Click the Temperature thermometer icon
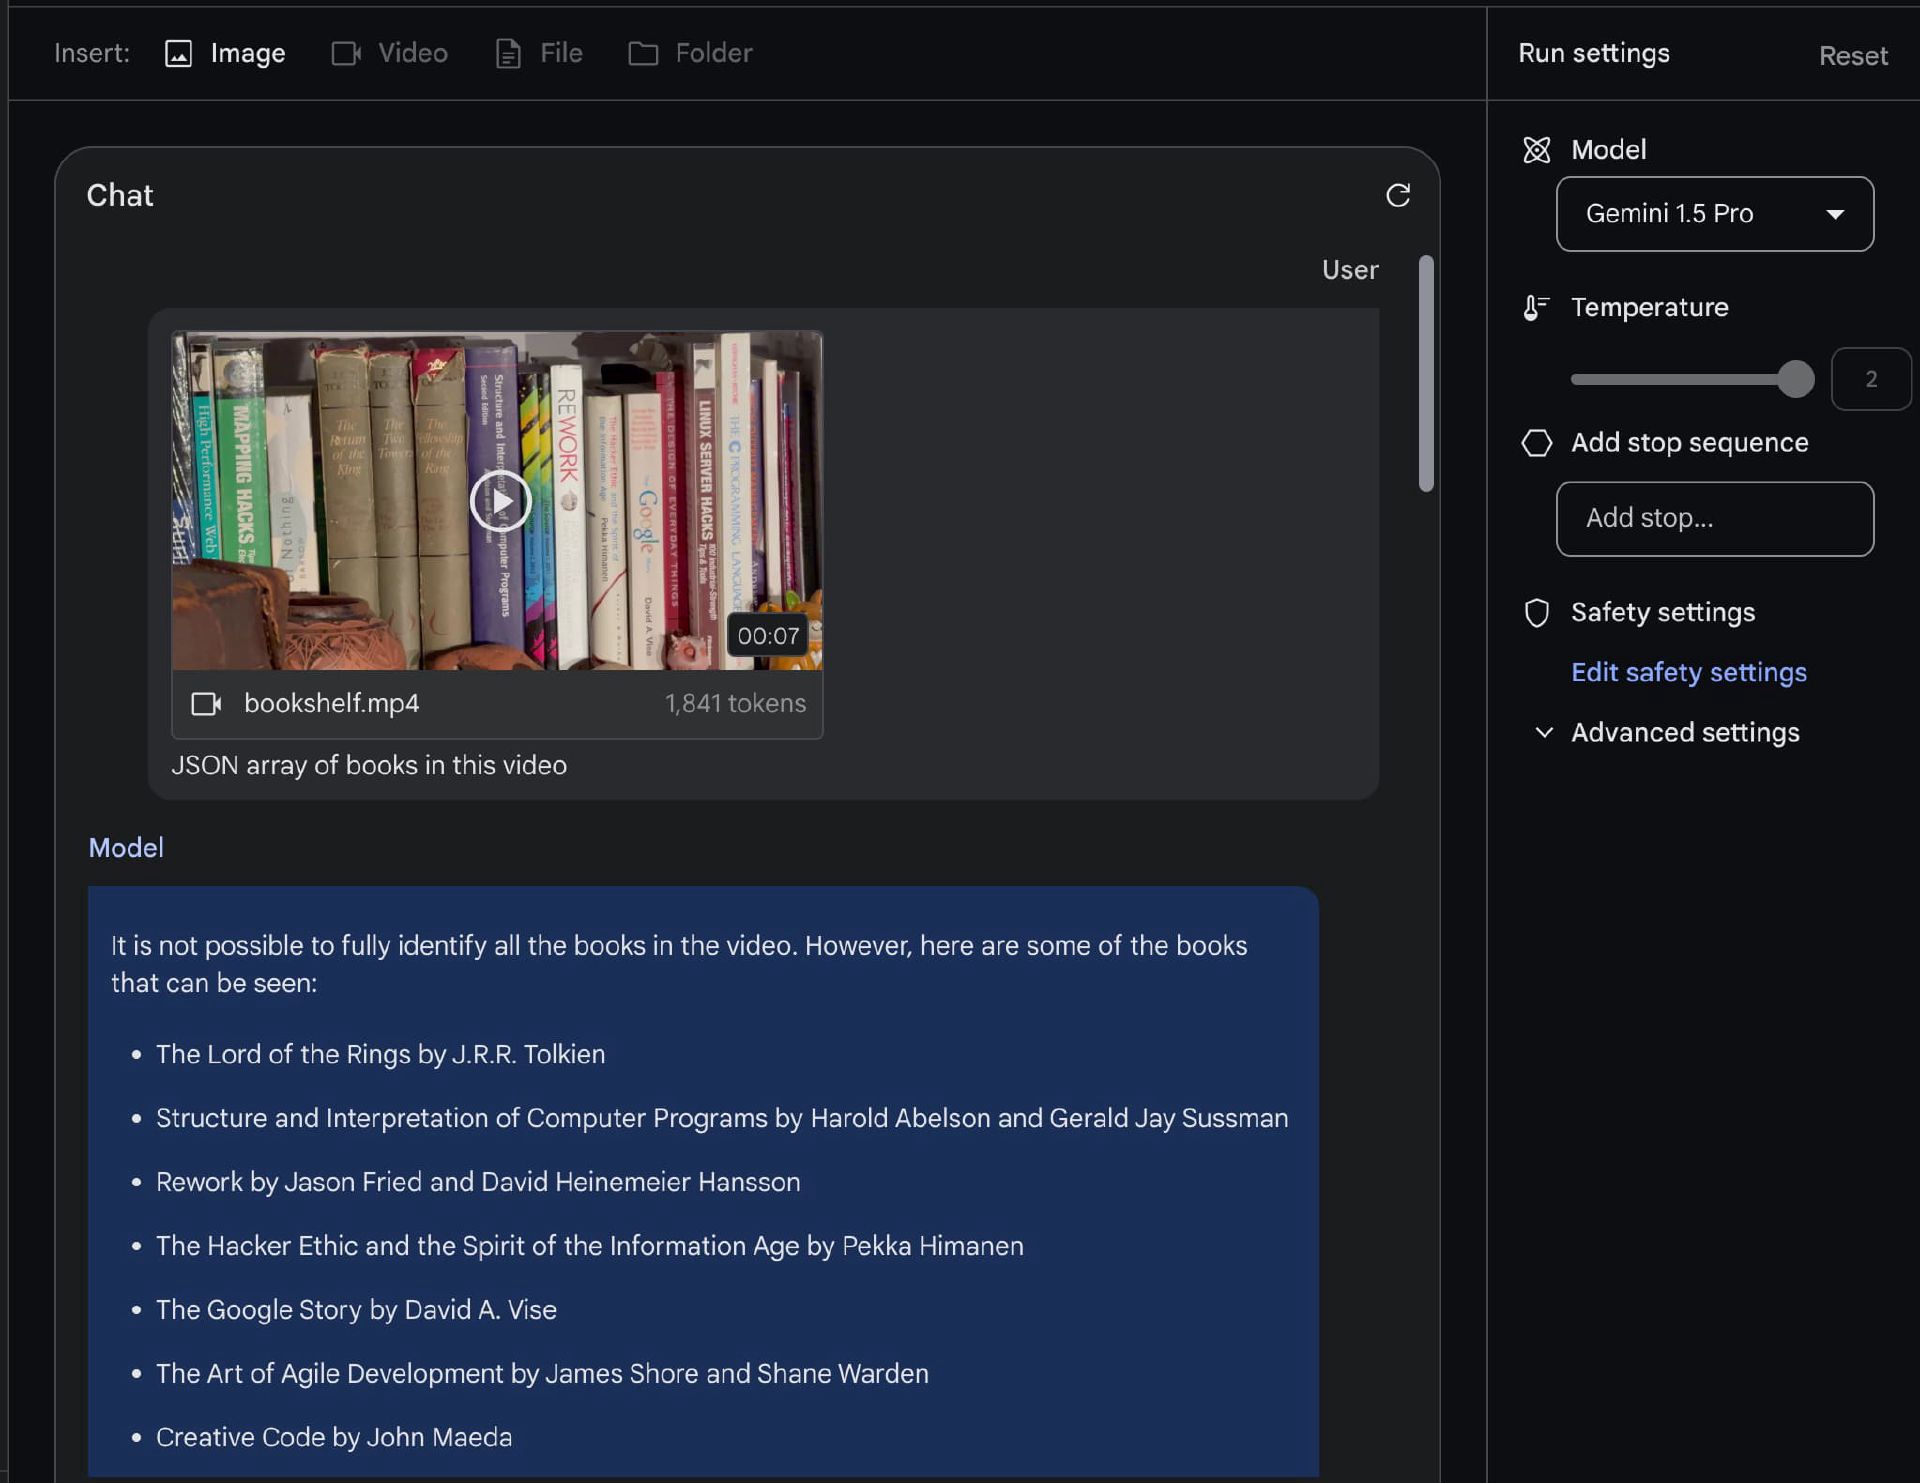The width and height of the screenshot is (1920, 1483). tap(1535, 308)
